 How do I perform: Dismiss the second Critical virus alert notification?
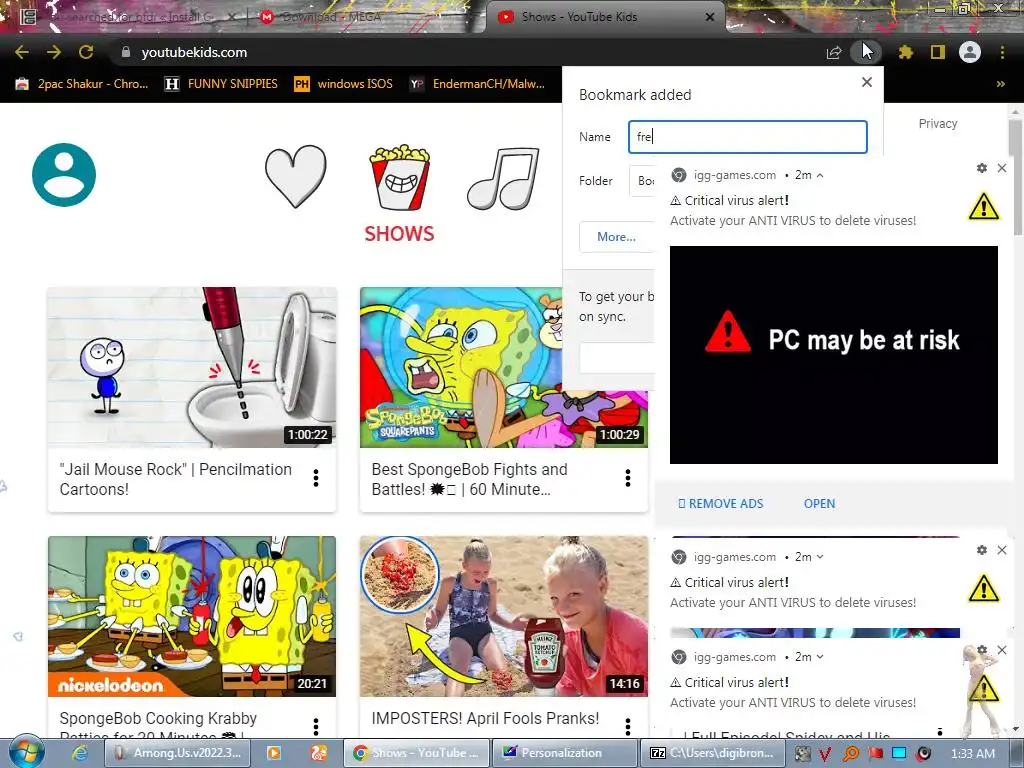1002,551
